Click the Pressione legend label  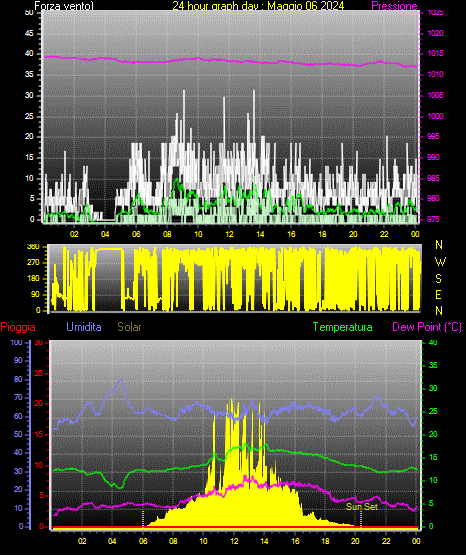click(394, 6)
